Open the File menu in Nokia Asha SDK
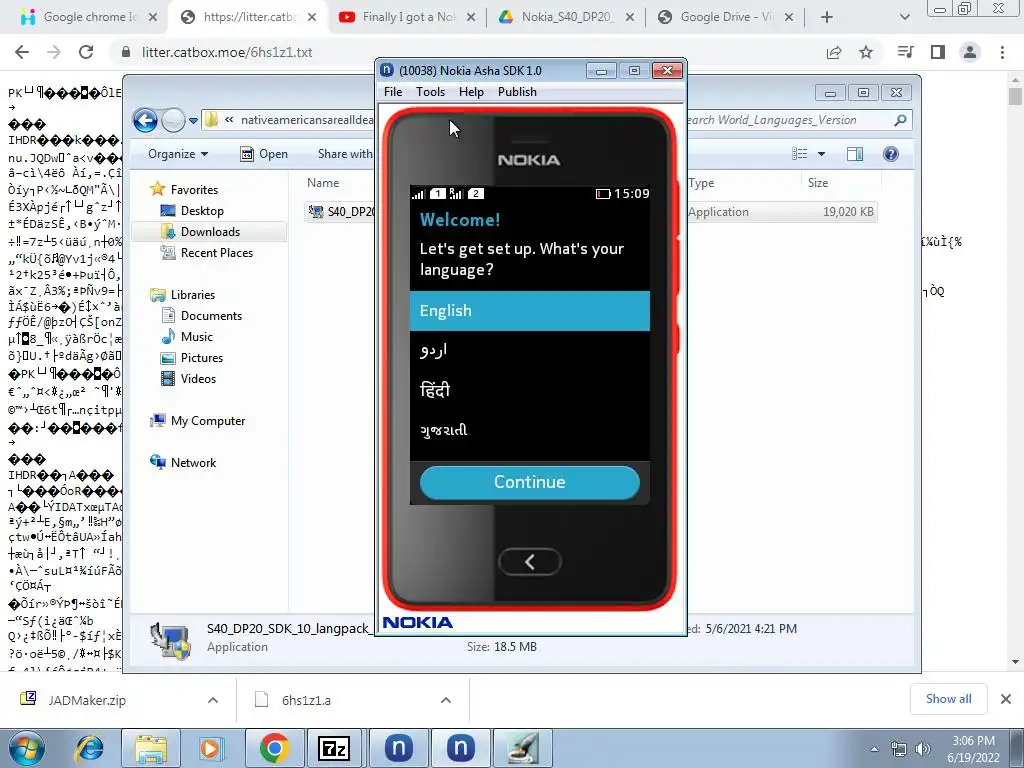 [392, 92]
